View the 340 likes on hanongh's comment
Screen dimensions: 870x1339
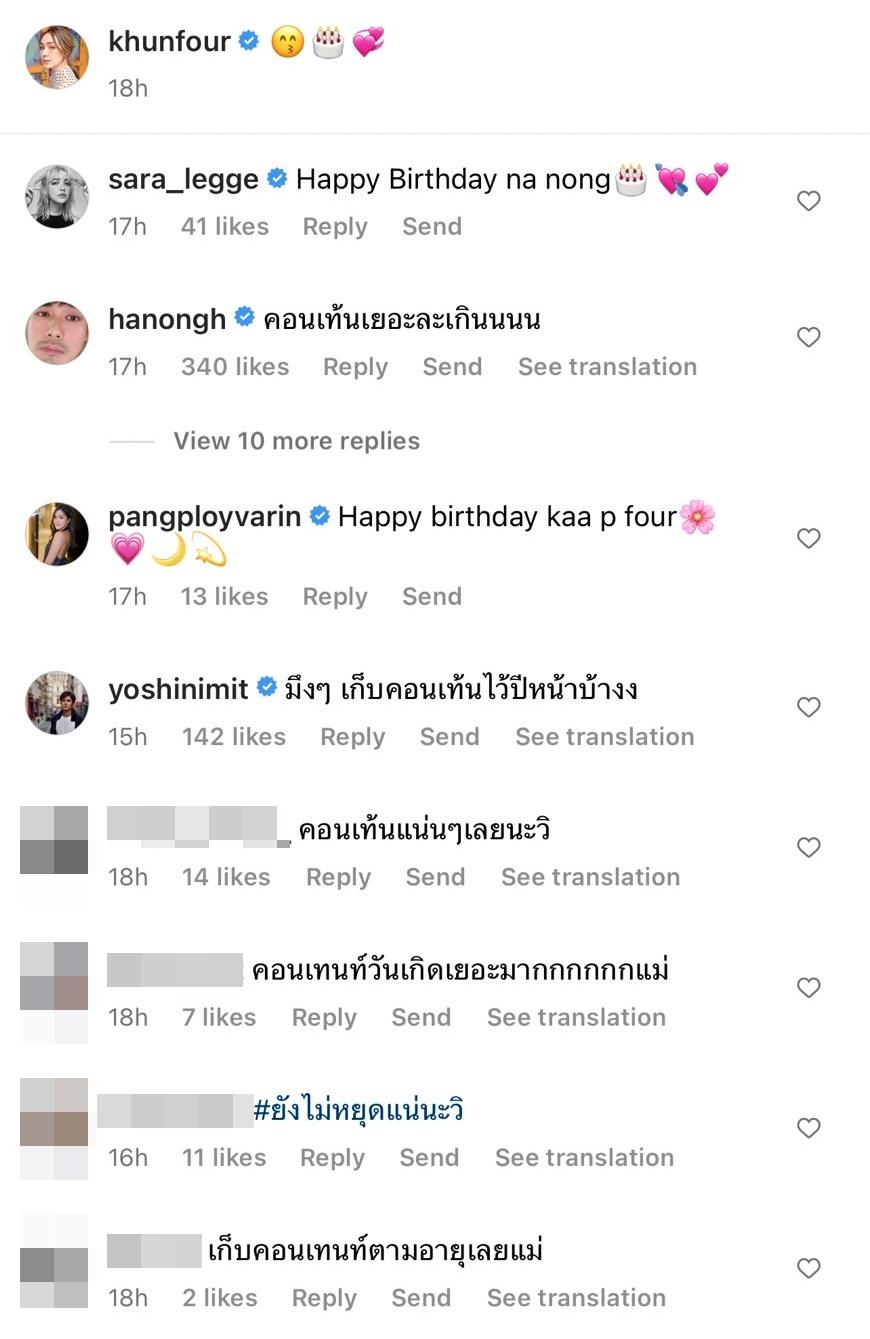click(235, 367)
